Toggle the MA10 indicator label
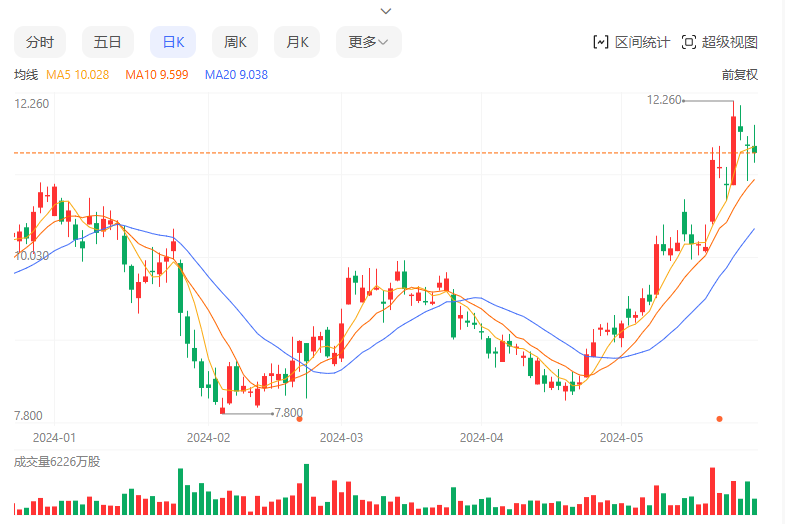 tap(156, 75)
